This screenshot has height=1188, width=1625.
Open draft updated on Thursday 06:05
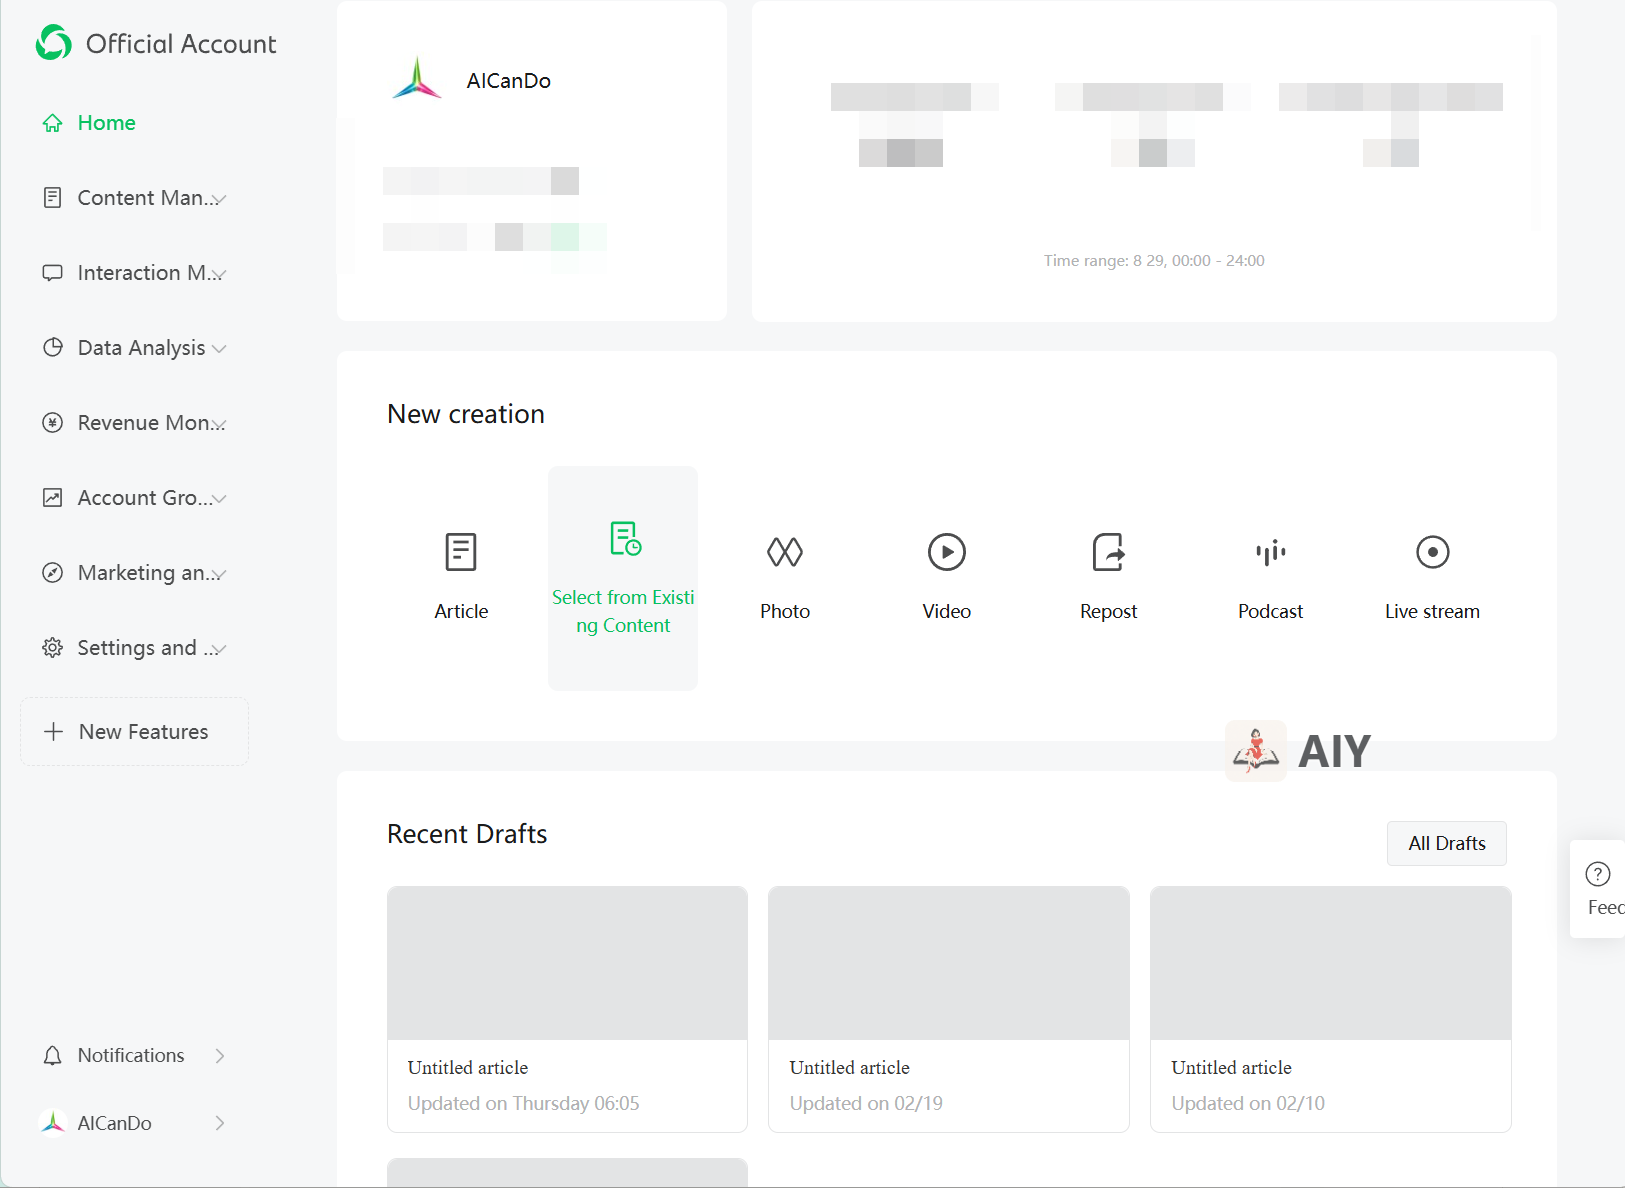(567, 1009)
